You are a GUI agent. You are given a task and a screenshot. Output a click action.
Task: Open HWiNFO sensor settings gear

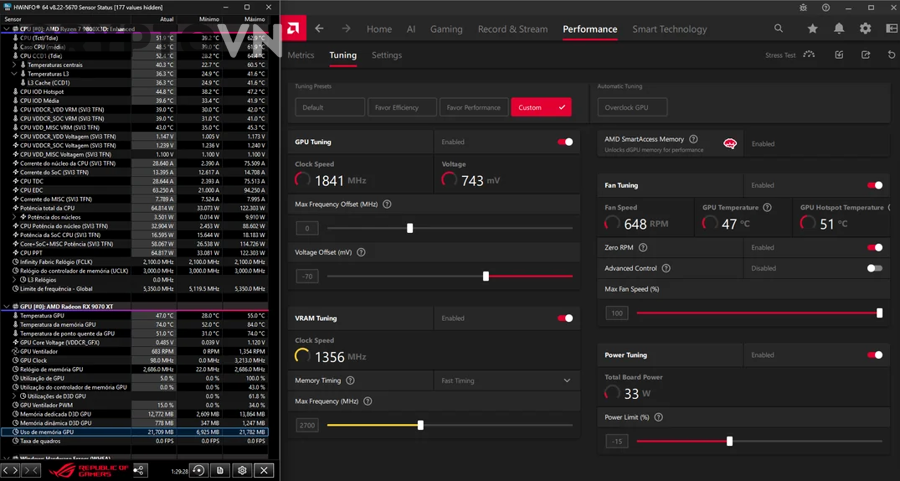tap(242, 471)
